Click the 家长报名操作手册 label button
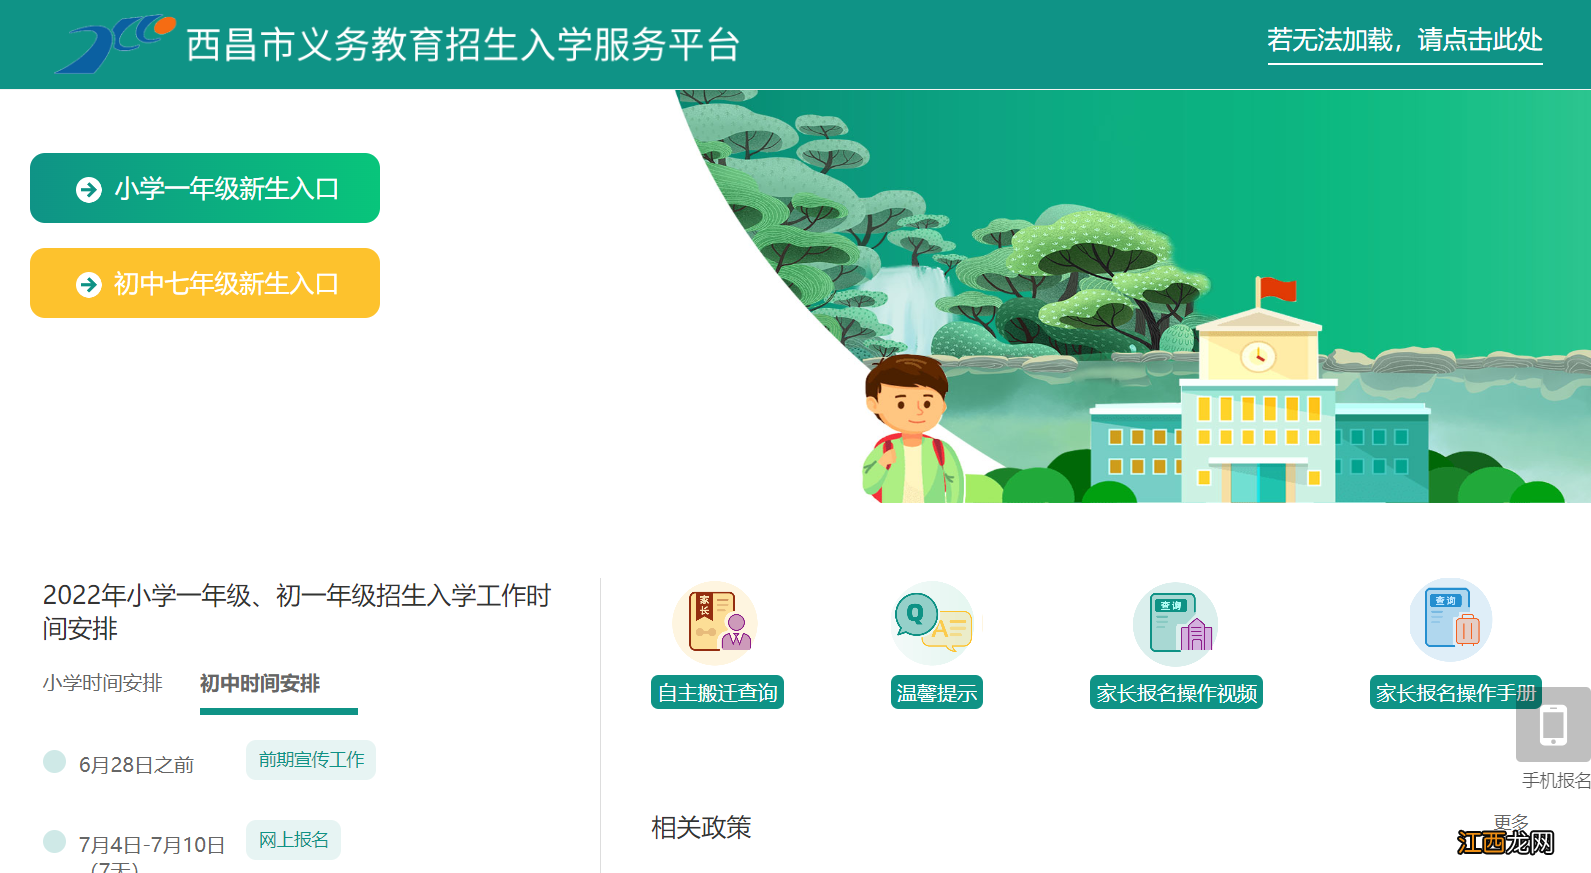This screenshot has height=873, width=1591. point(1455,692)
